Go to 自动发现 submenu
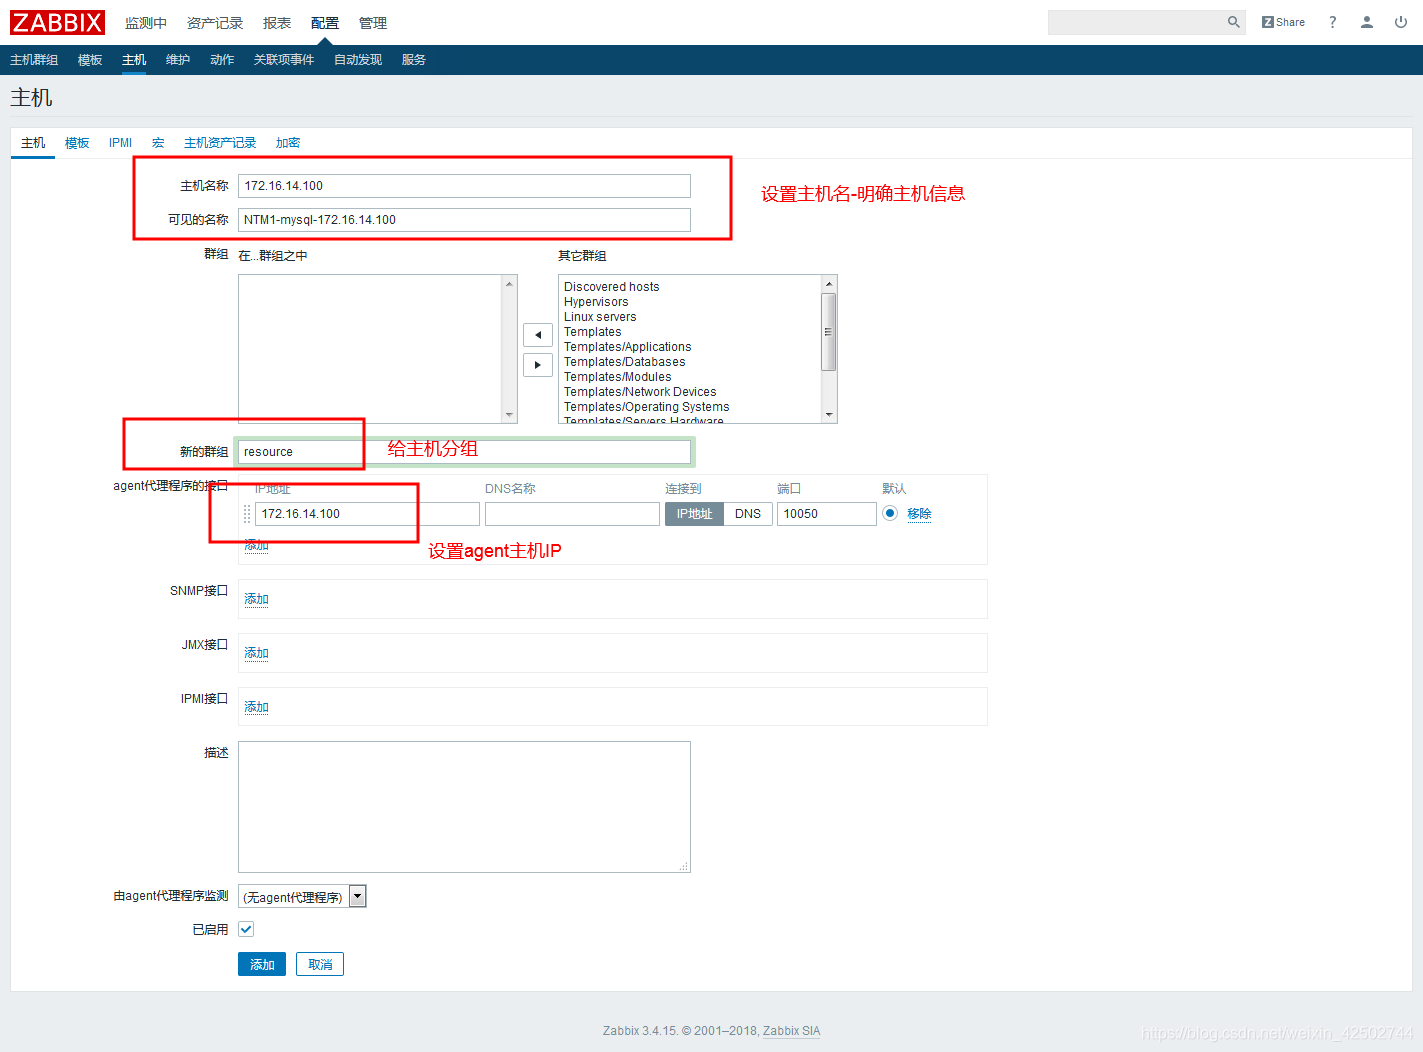Viewport: 1423px width, 1052px height. (x=358, y=60)
